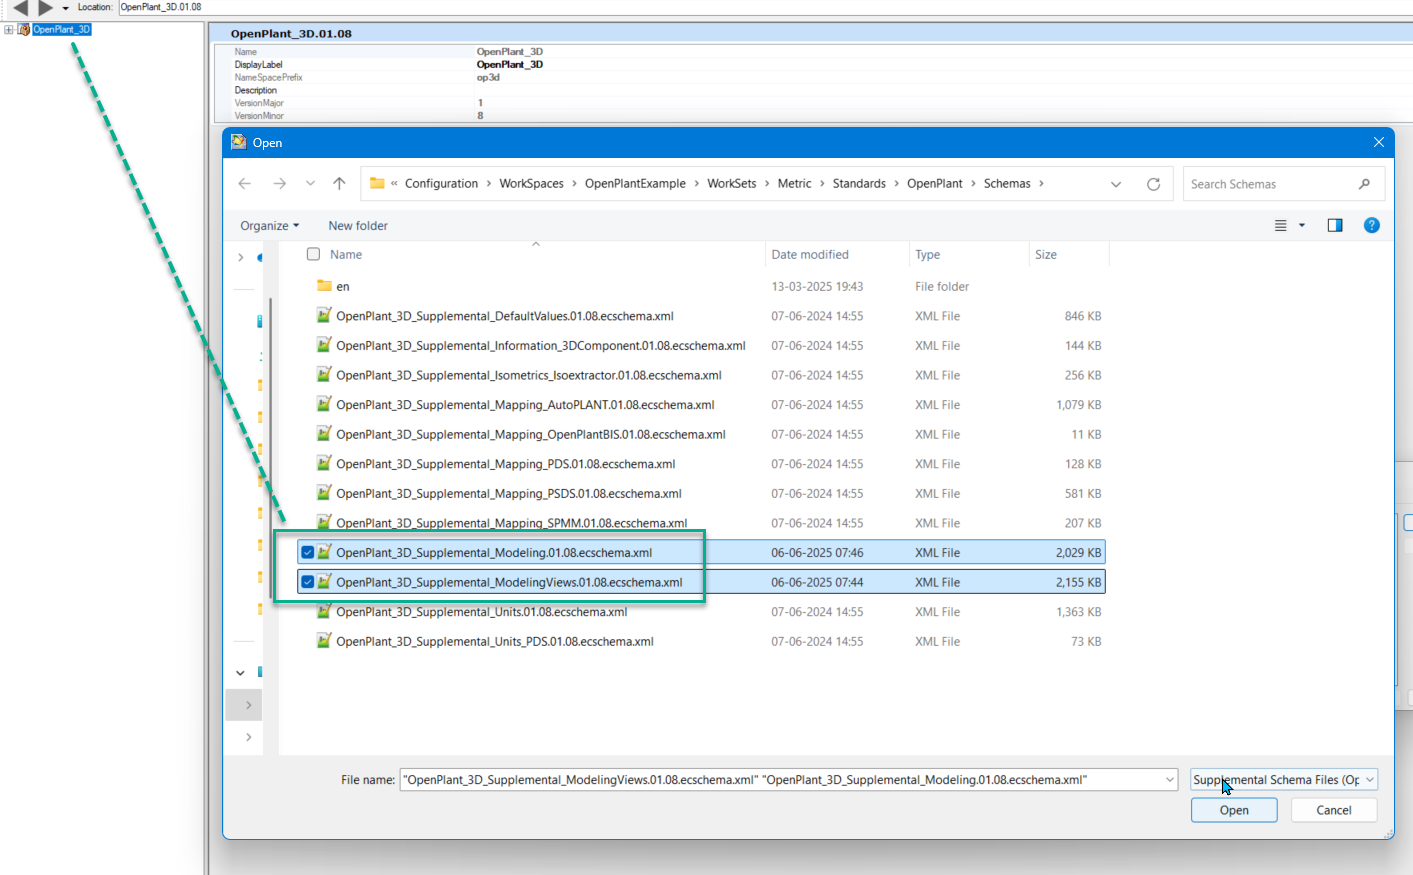Click the Open button
1413x875 pixels.
point(1234,810)
